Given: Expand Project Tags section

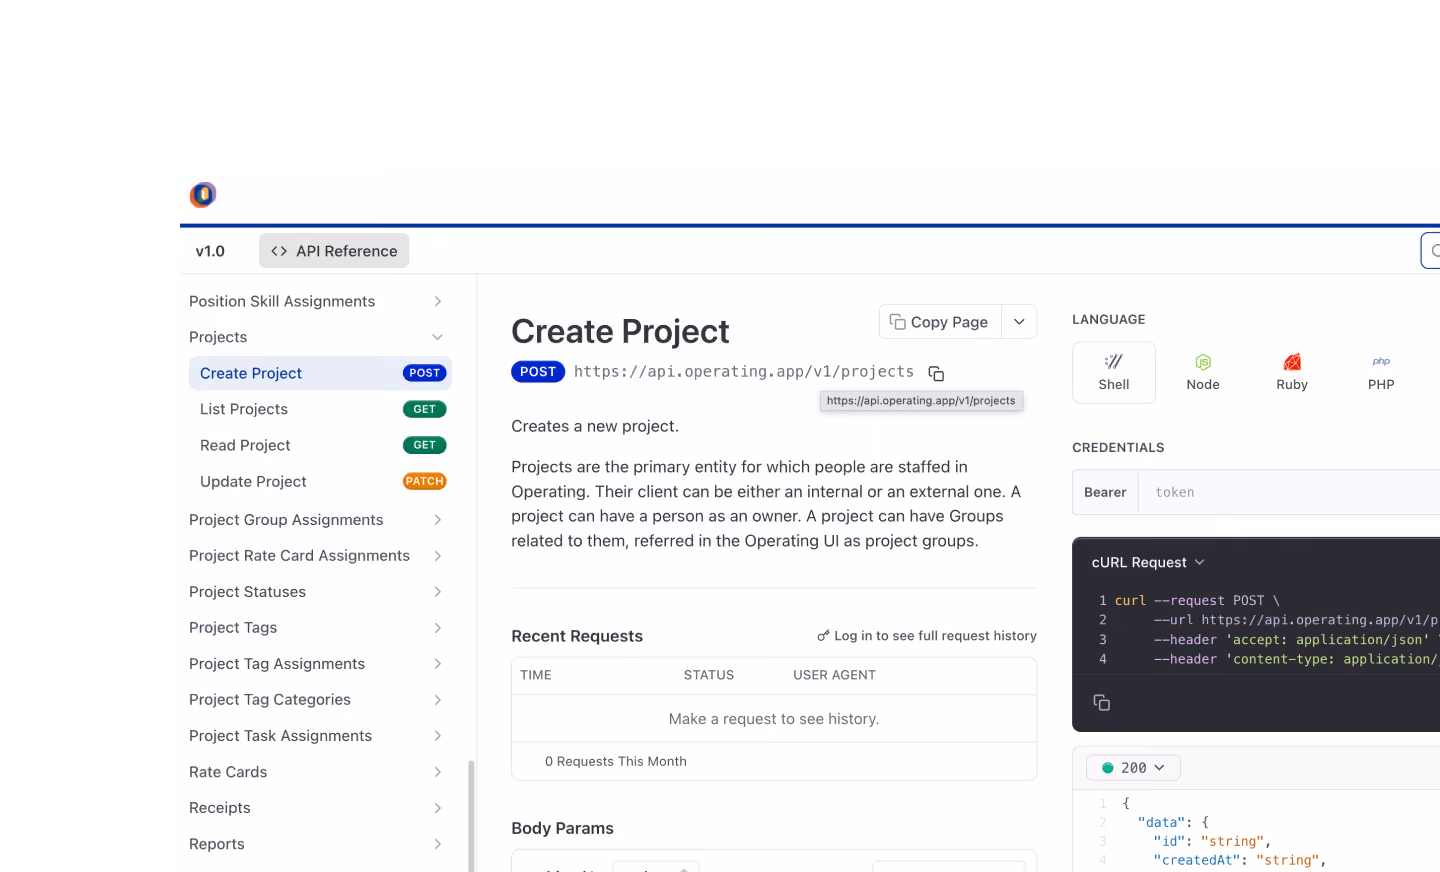Looking at the screenshot, I should pos(437,628).
